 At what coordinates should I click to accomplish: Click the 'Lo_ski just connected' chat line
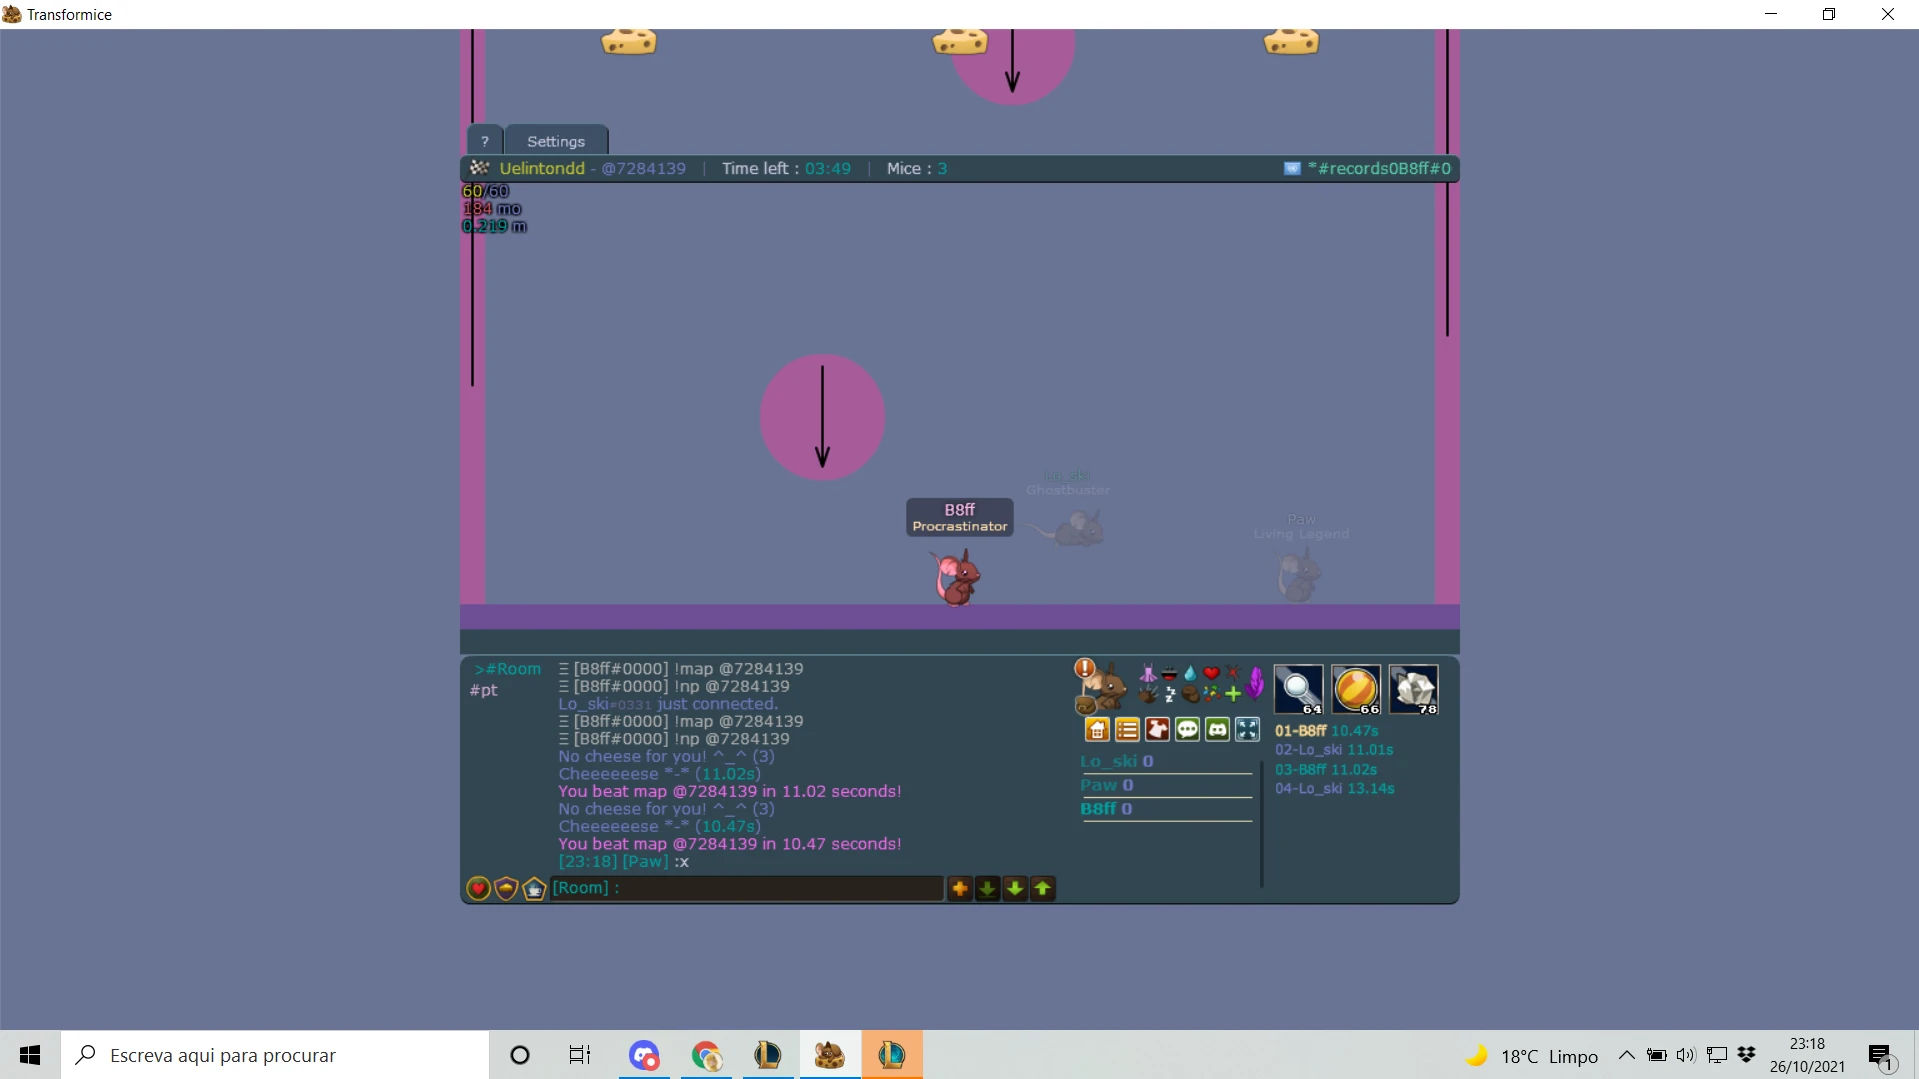tap(668, 704)
